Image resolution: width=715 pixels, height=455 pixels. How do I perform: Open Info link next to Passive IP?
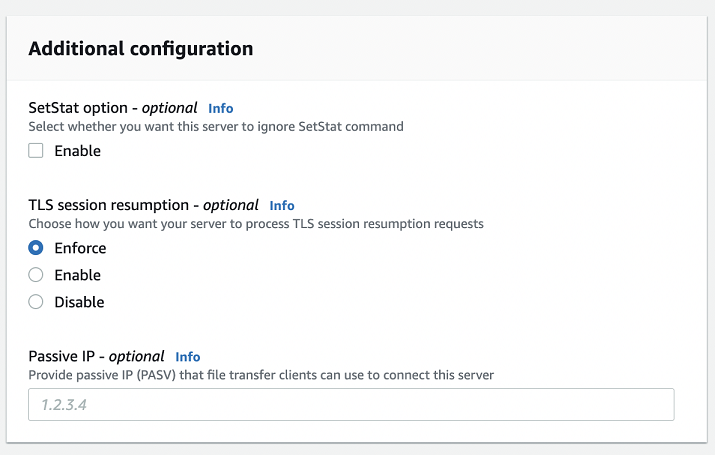pyautogui.click(x=188, y=357)
